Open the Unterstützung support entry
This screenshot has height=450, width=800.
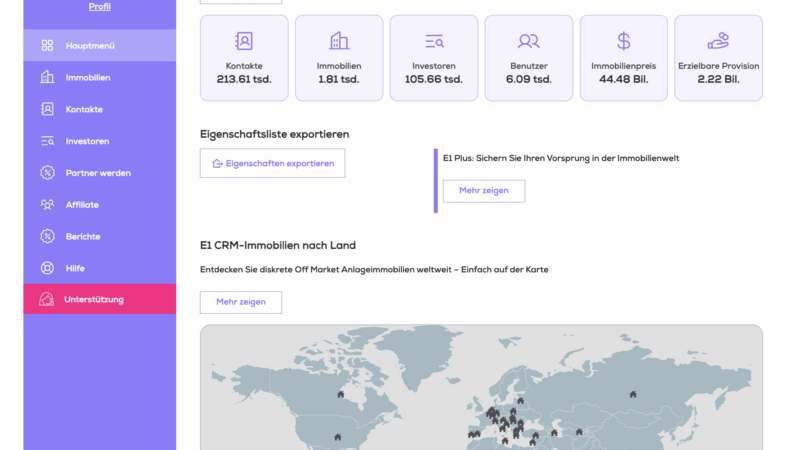(x=99, y=299)
